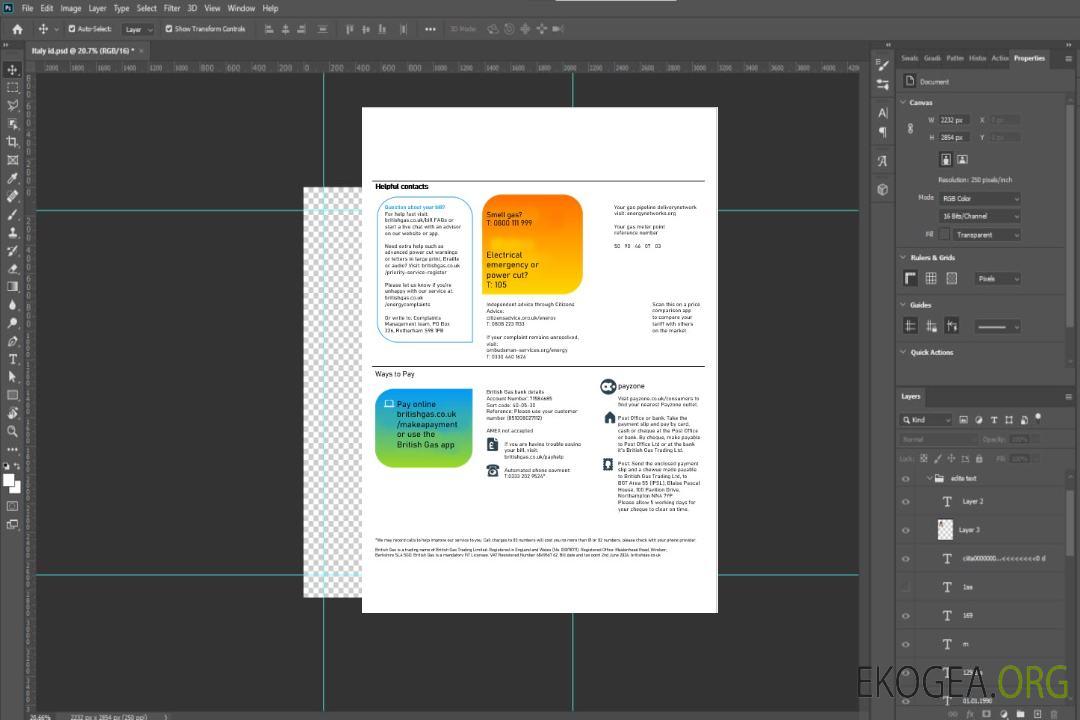This screenshot has width=1080, height=720.
Task: Open the guide line style dropdown
Action: coord(997,327)
